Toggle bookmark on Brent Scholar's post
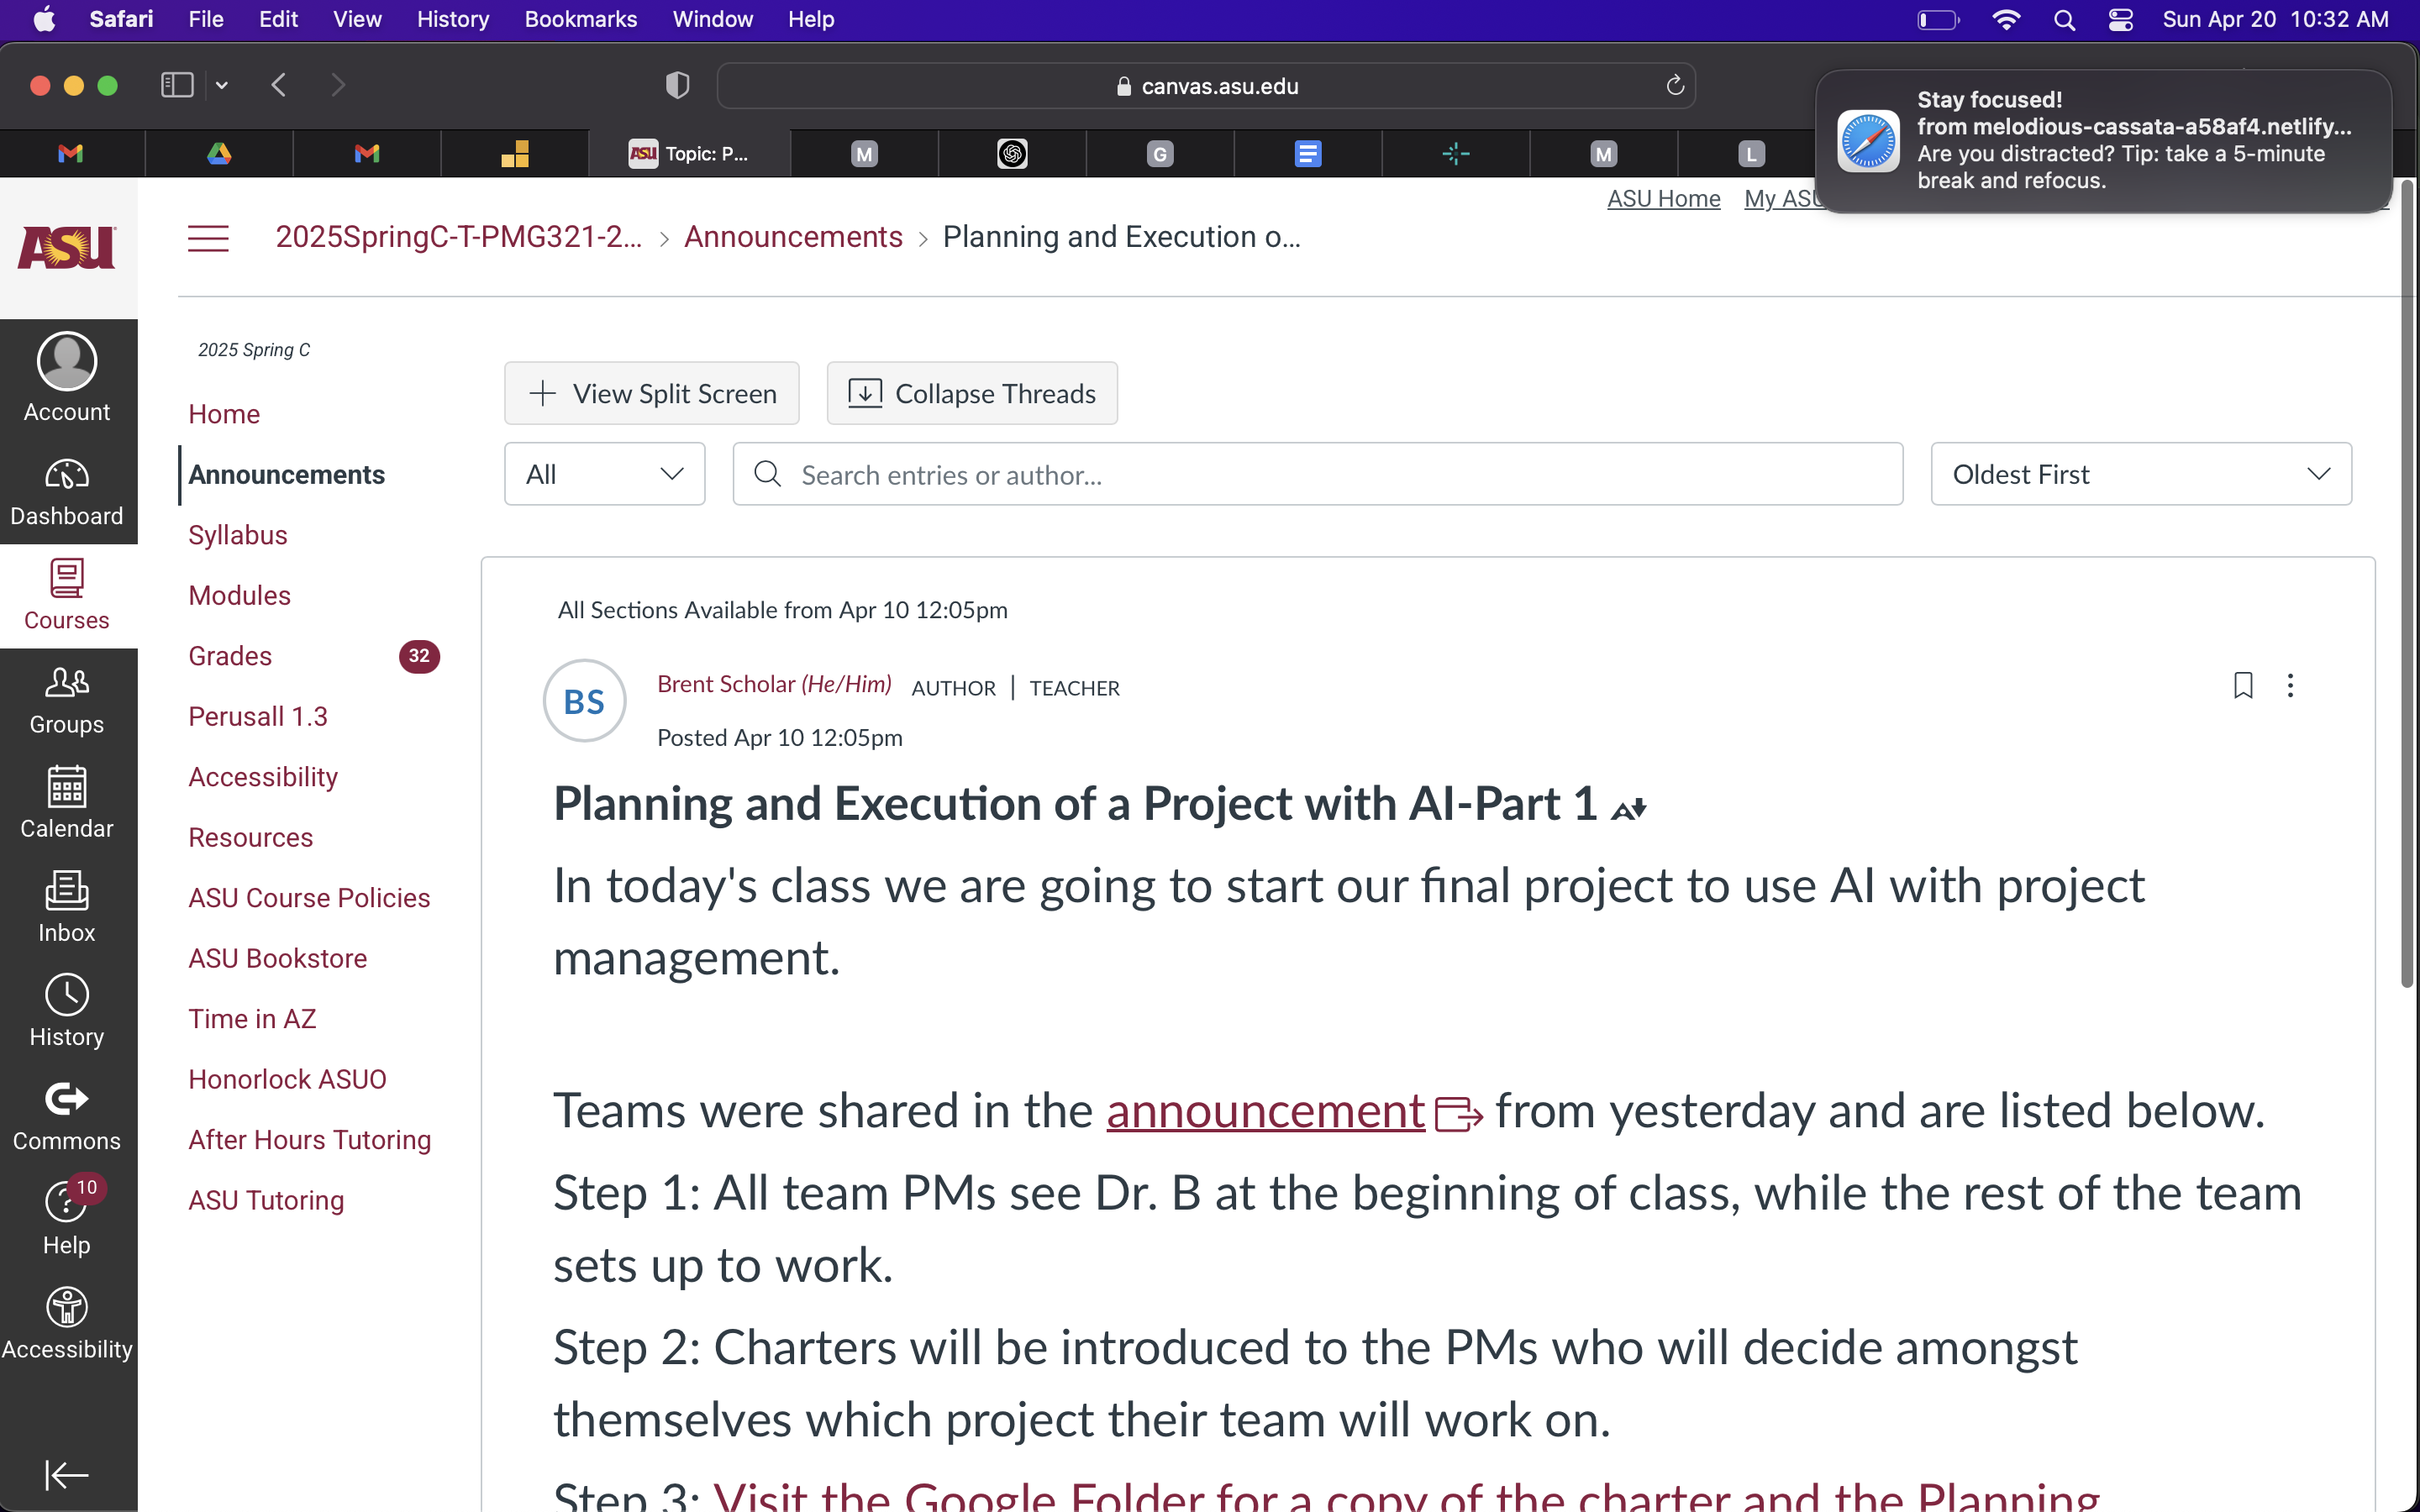 pos(2243,685)
